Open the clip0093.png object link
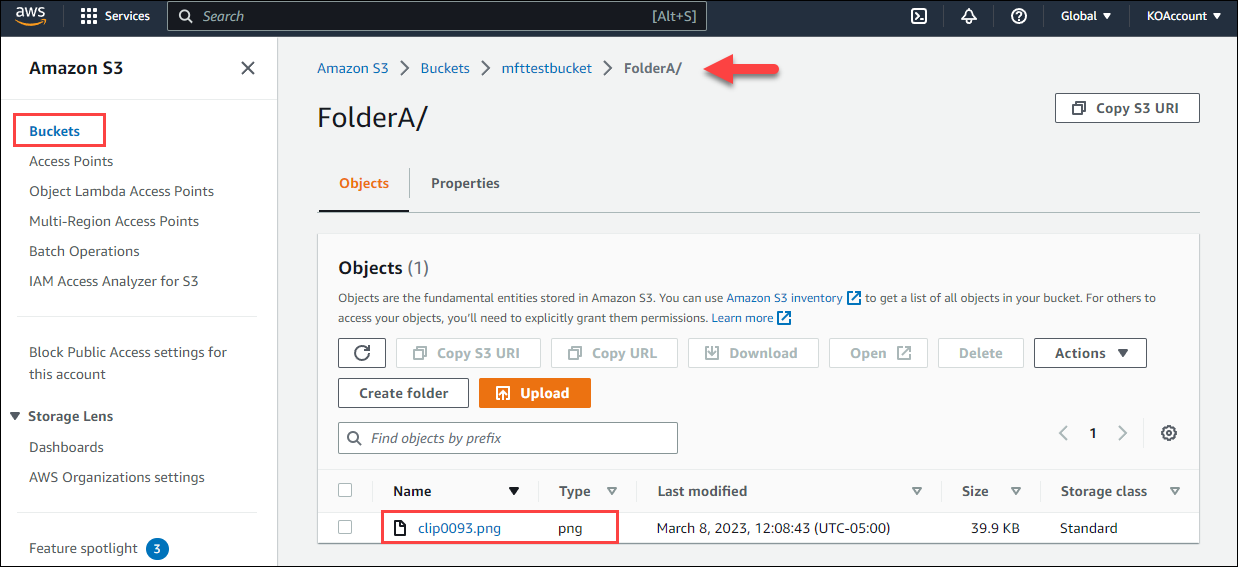 click(459, 528)
